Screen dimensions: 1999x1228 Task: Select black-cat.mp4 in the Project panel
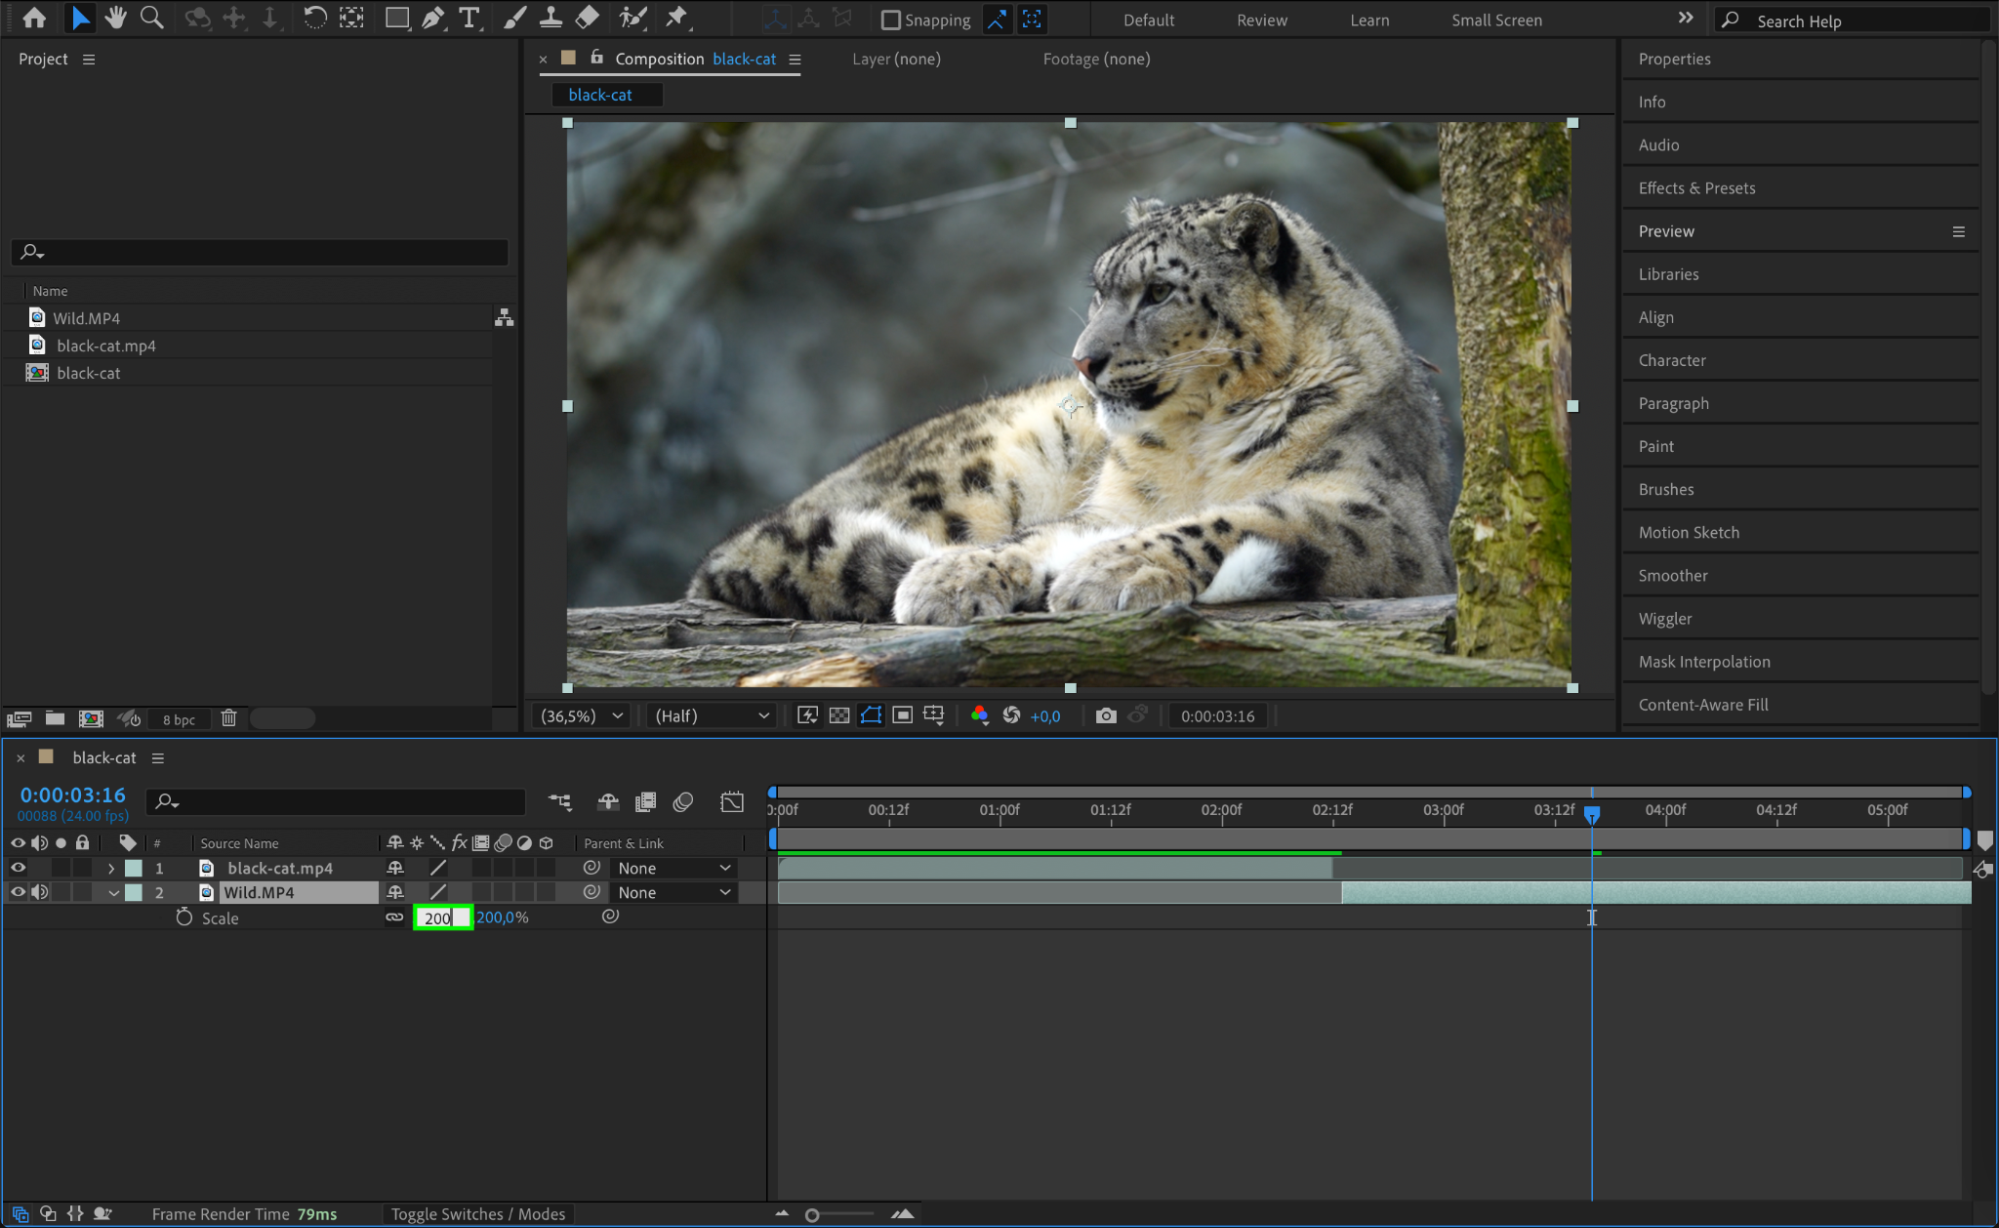(106, 346)
